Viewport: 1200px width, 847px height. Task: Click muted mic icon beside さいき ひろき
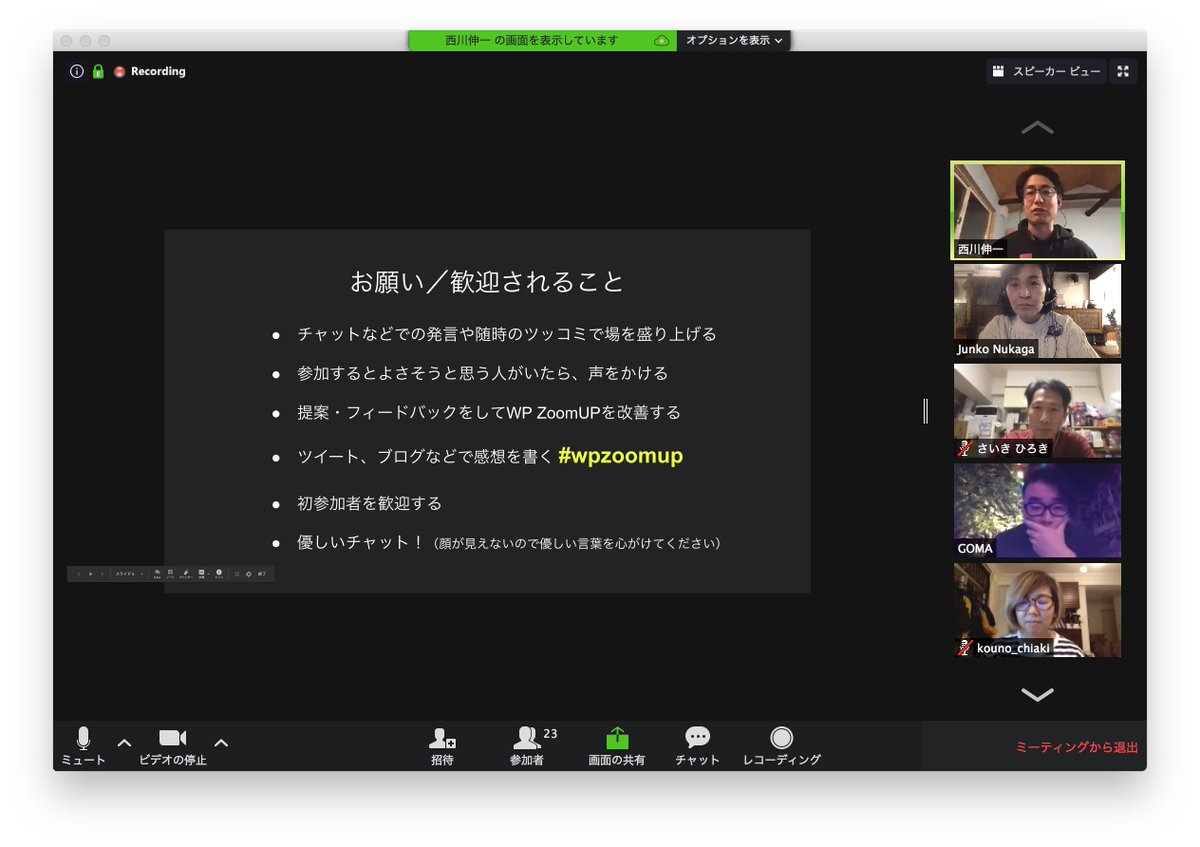[x=965, y=448]
